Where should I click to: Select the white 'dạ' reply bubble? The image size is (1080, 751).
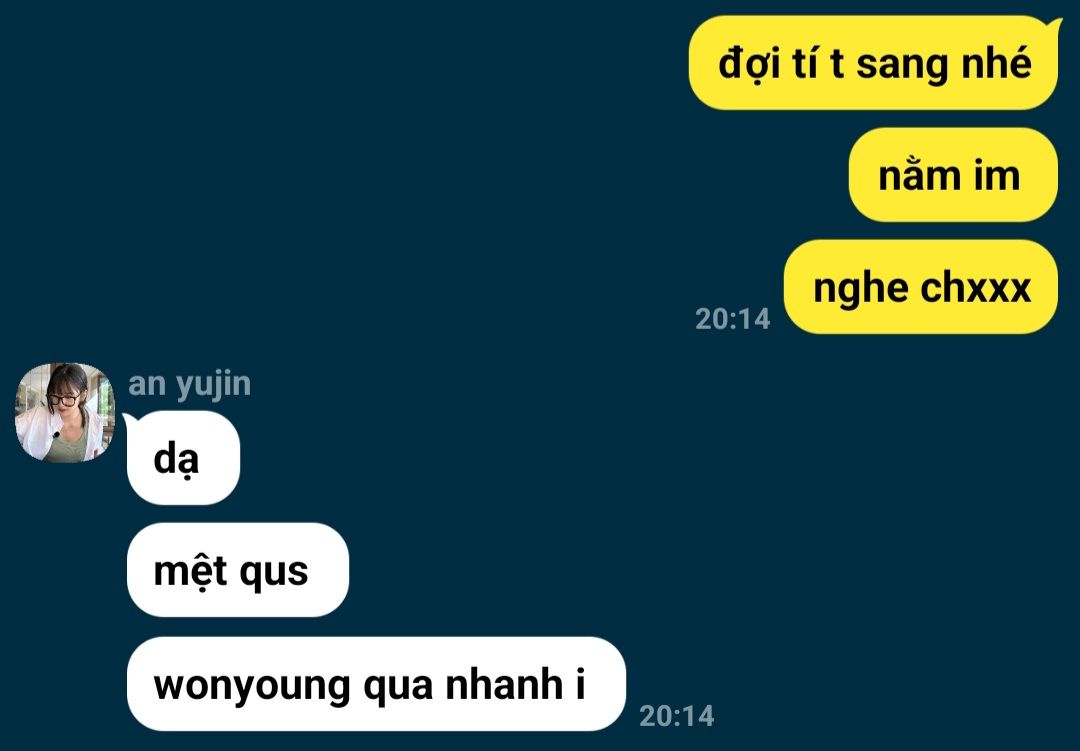click(x=182, y=457)
